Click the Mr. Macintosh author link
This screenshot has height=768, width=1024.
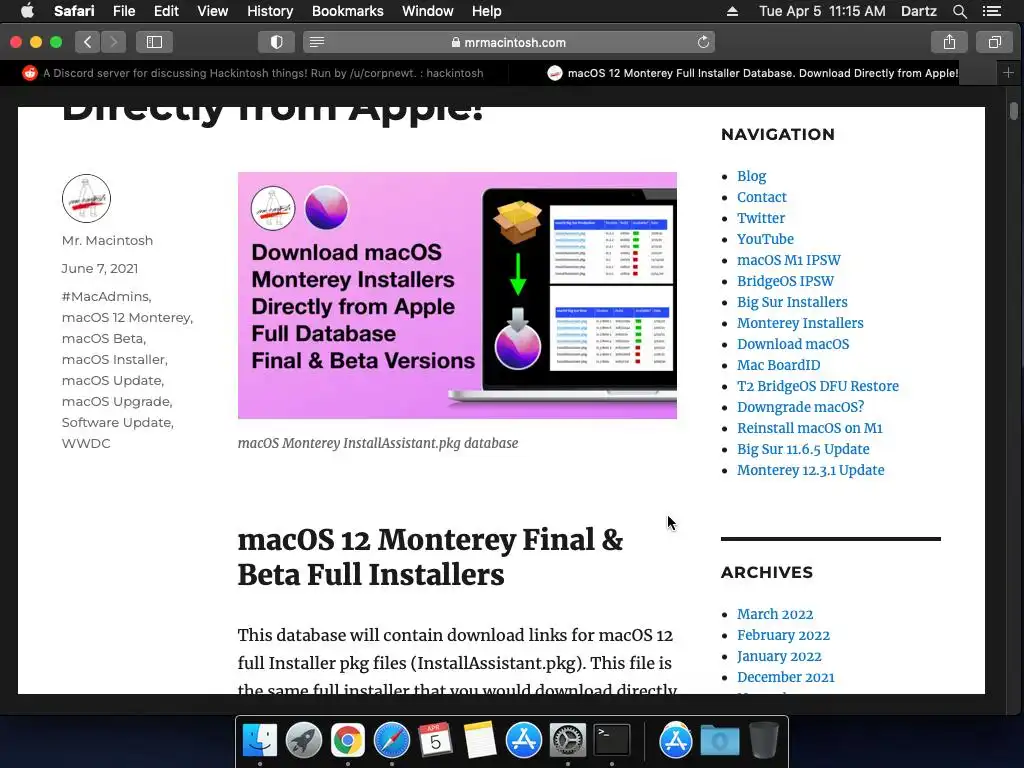107,240
